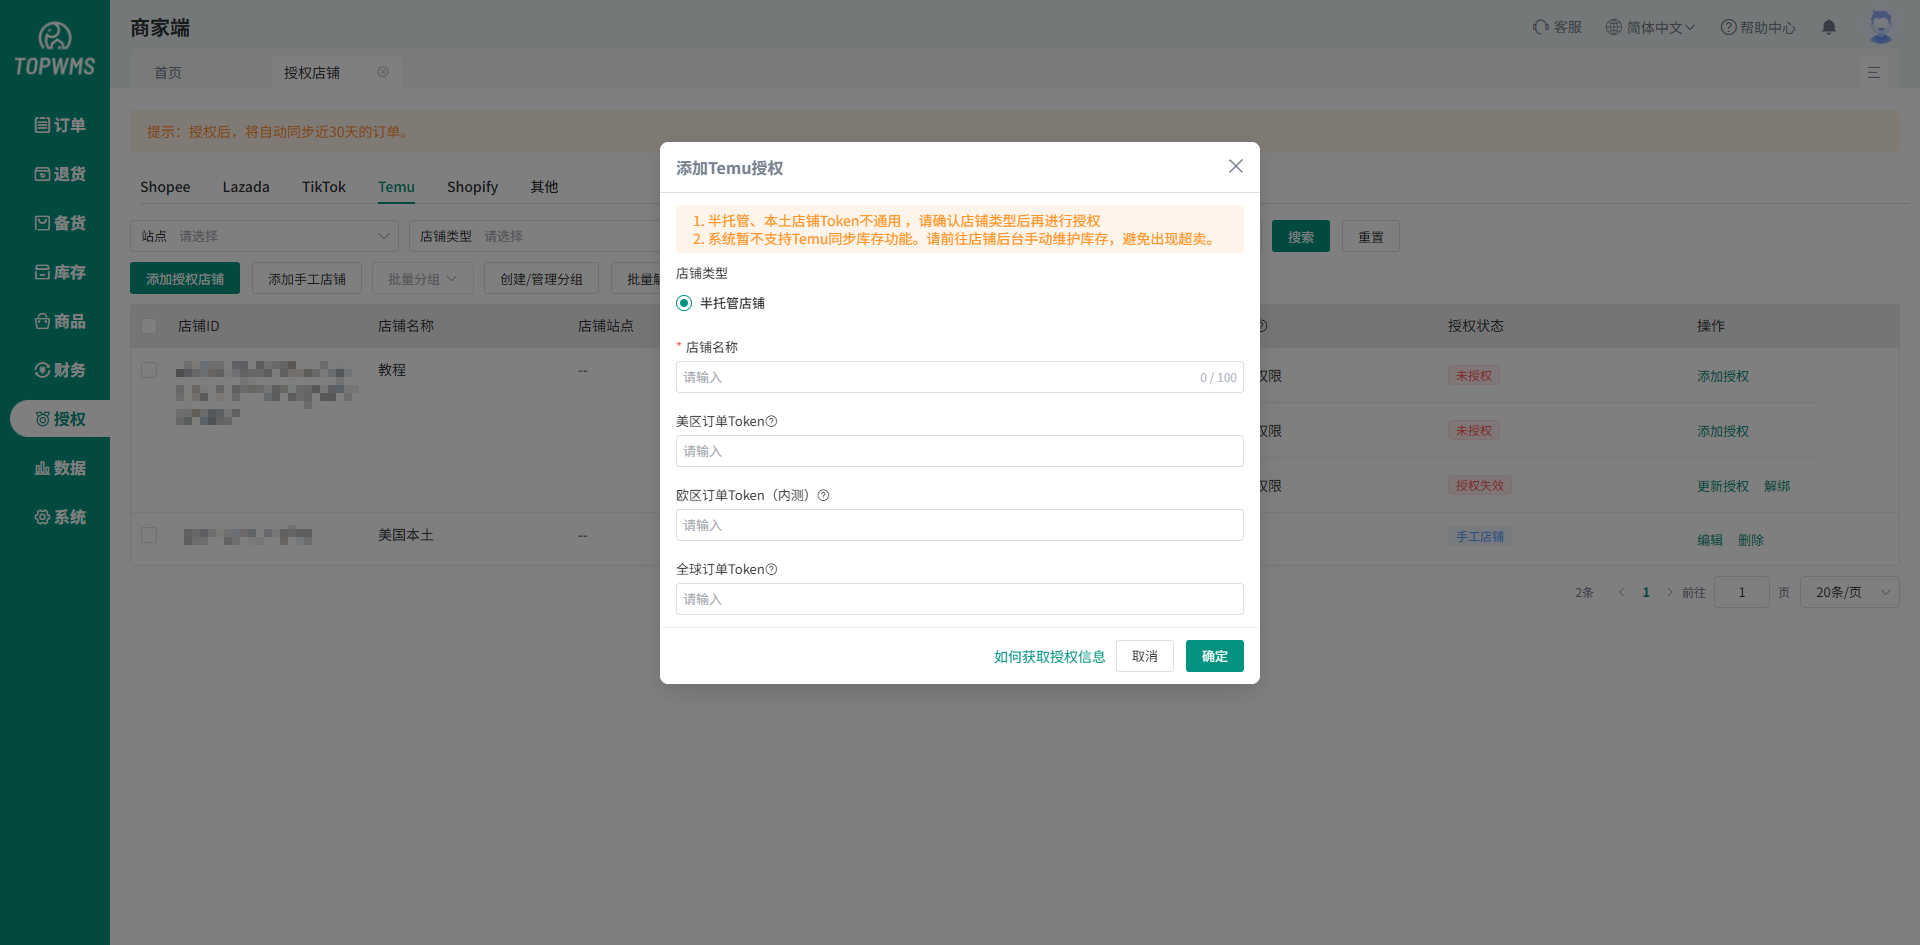
Task: Click the 确定 confirm button
Action: (1214, 656)
